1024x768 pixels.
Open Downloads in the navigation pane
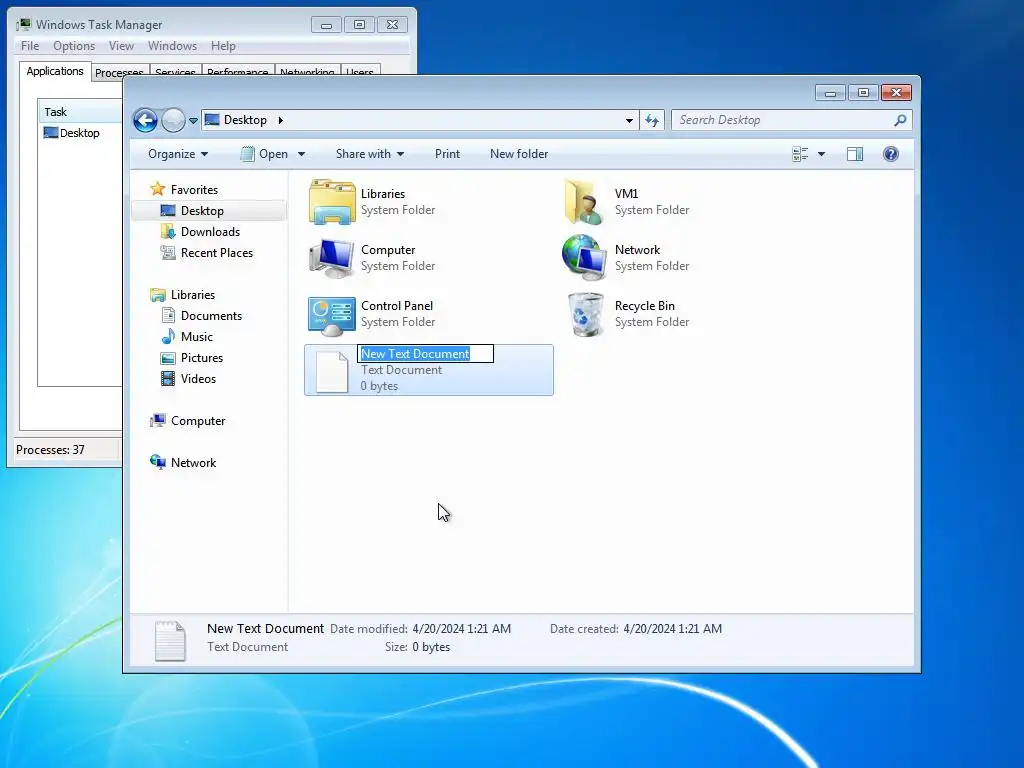210,232
